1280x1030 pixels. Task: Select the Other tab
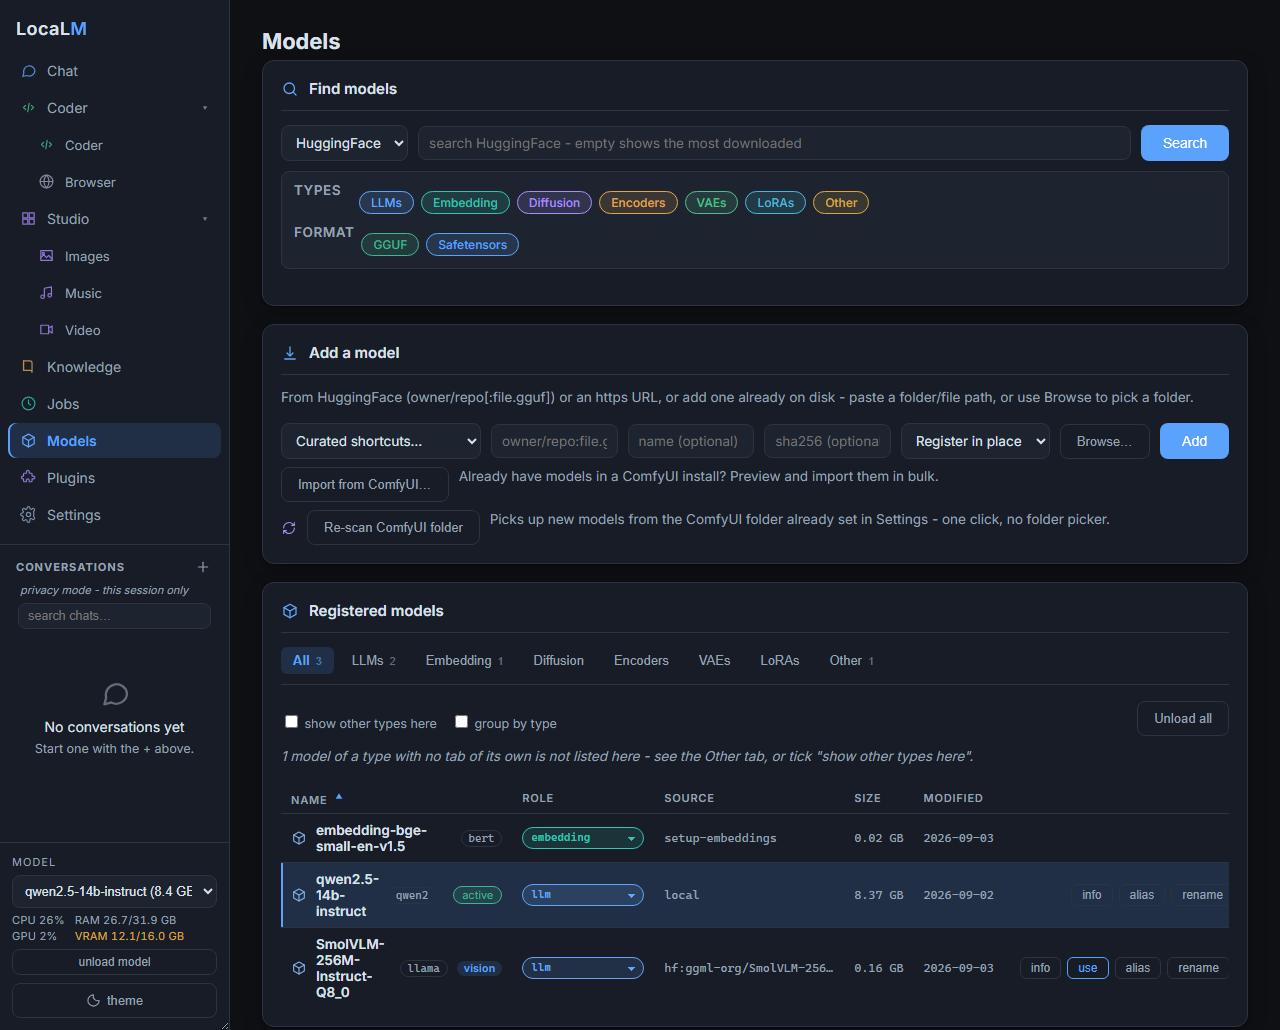pos(851,661)
